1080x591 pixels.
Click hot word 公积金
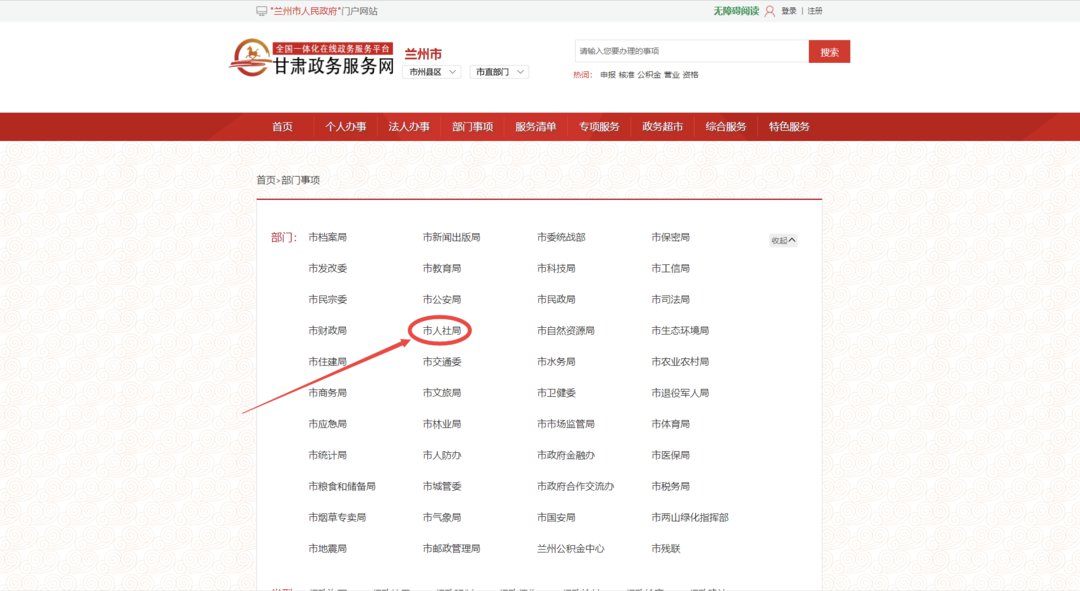tap(649, 74)
